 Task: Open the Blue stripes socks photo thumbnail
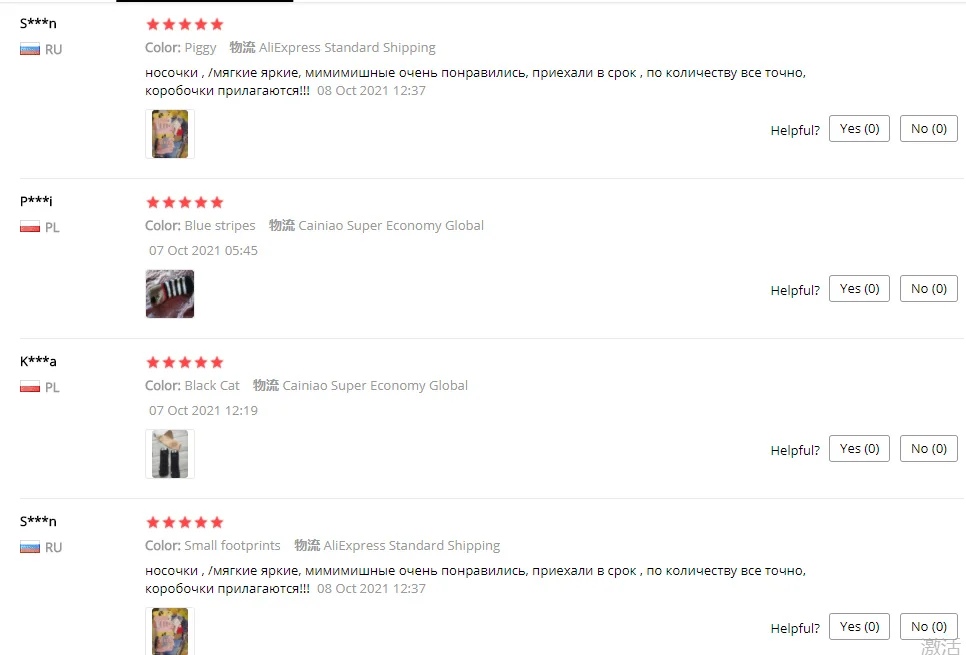click(x=170, y=294)
